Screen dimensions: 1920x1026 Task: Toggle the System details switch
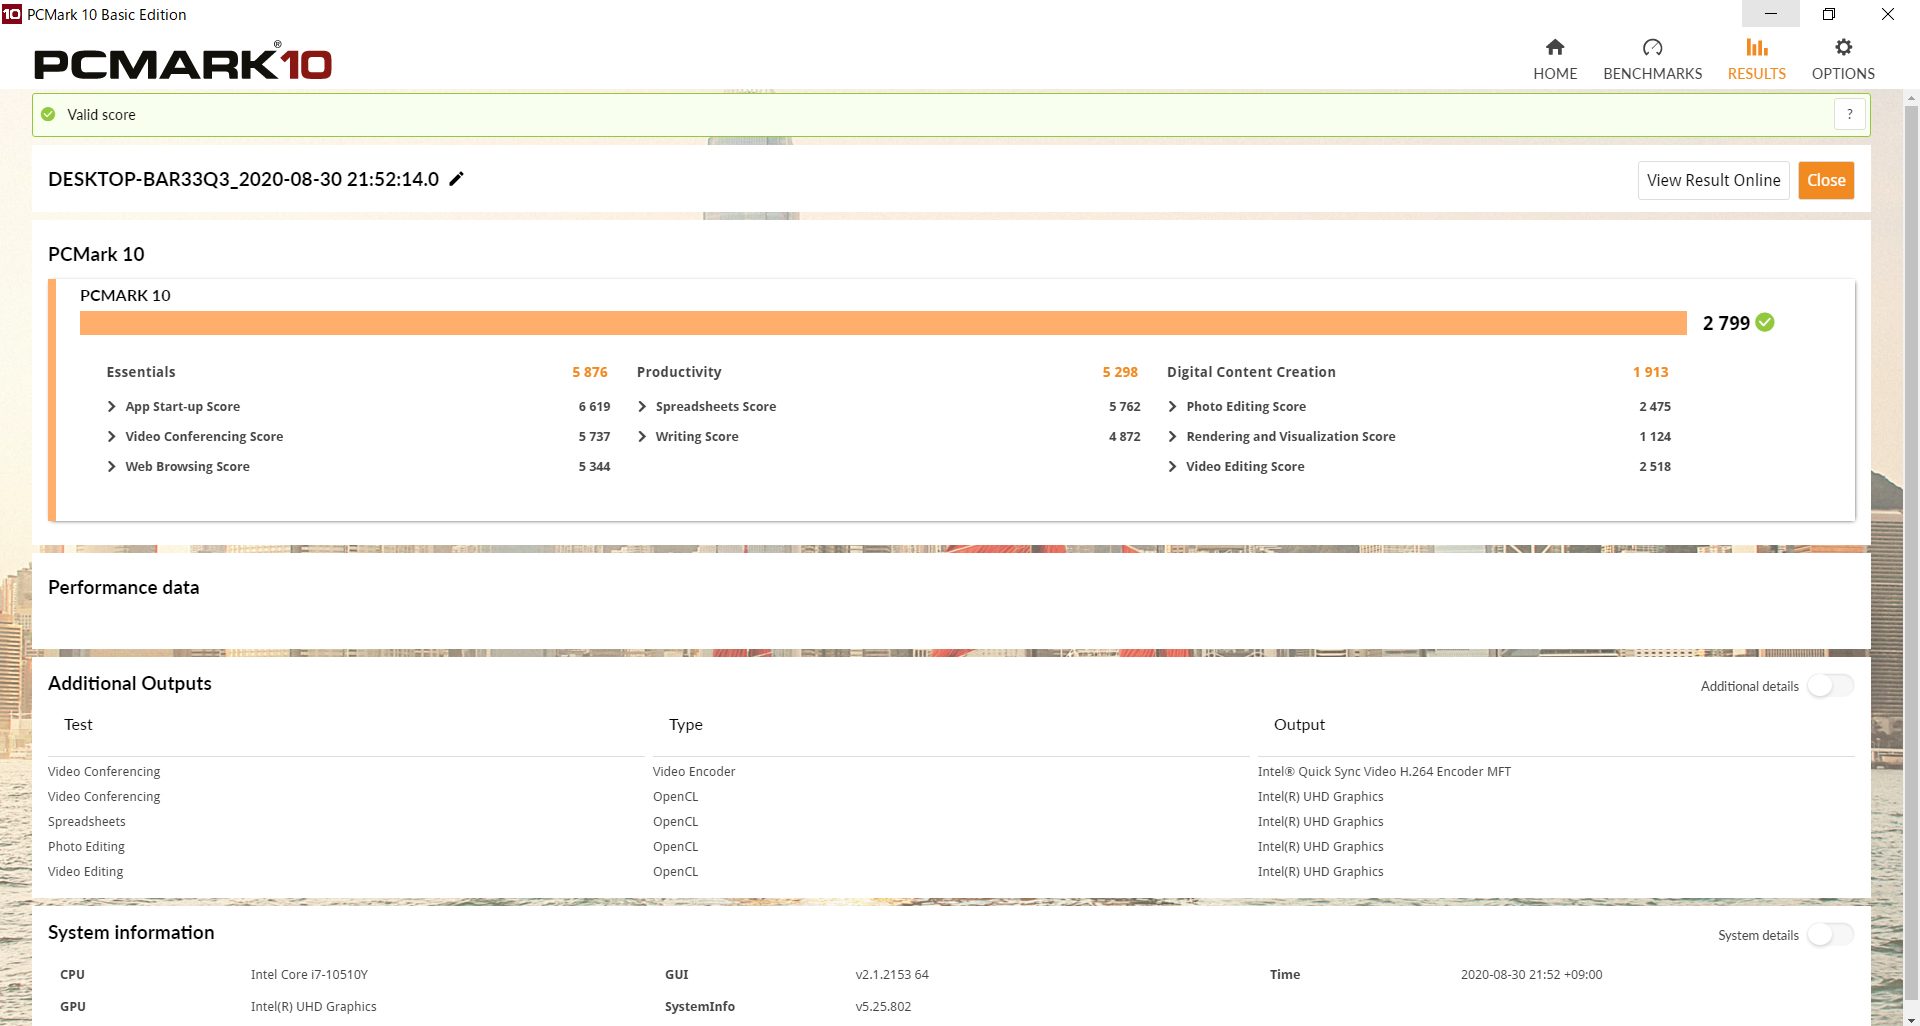(1830, 934)
